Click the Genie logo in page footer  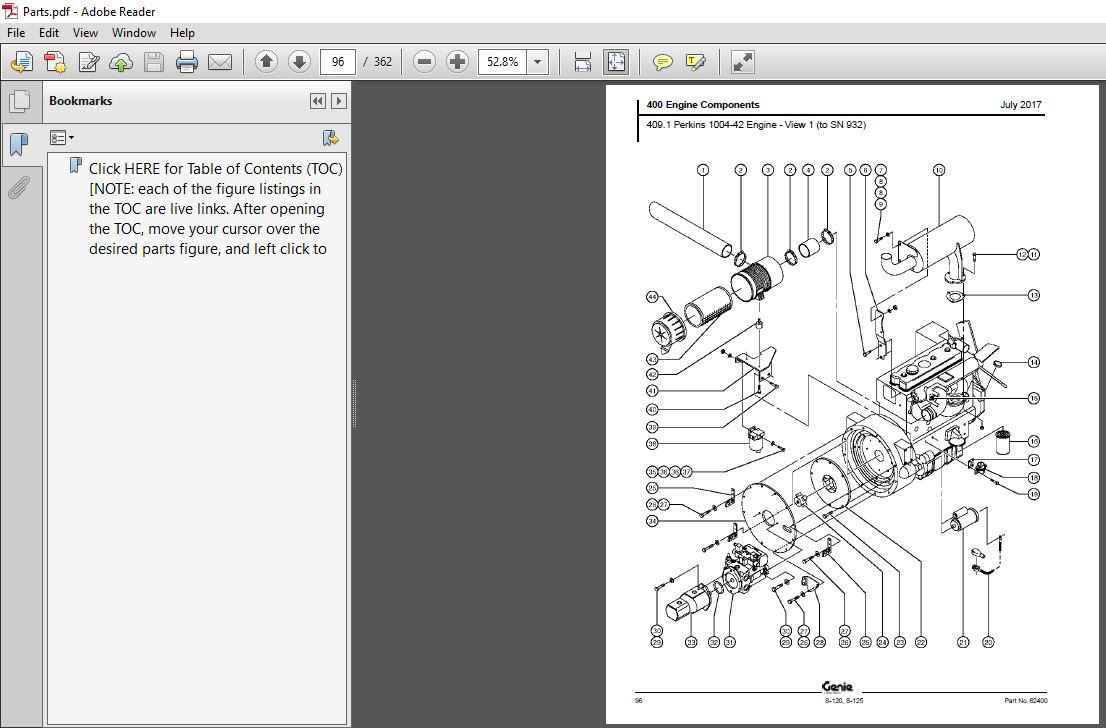(x=837, y=686)
